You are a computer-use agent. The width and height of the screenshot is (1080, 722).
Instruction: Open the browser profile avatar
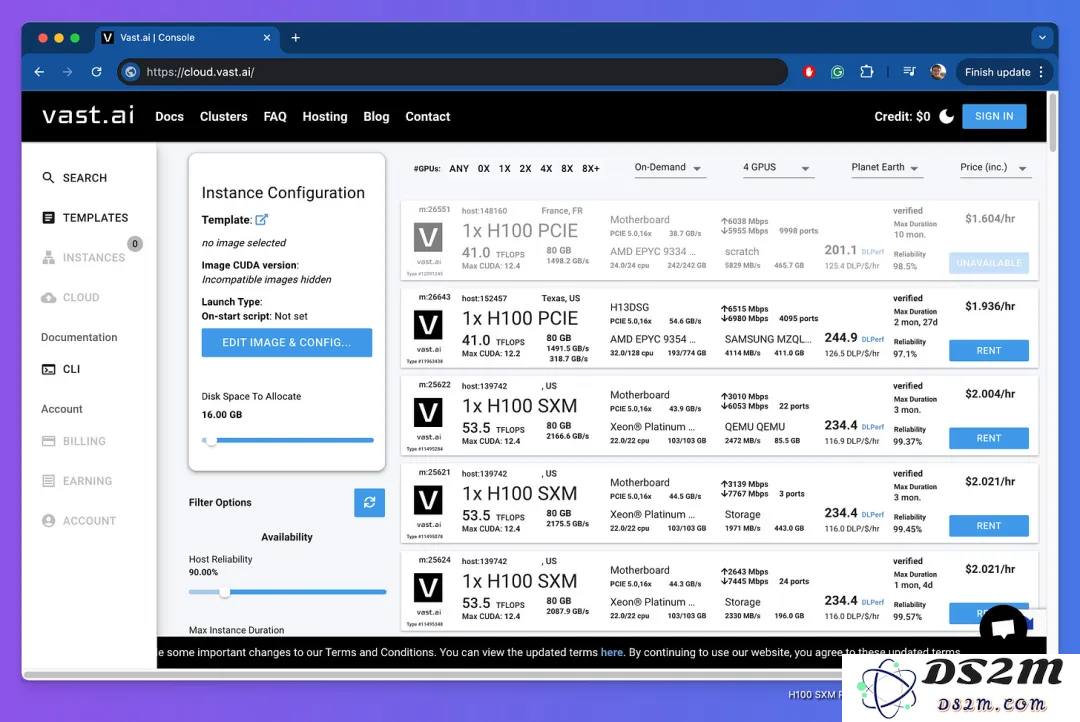[937, 72]
